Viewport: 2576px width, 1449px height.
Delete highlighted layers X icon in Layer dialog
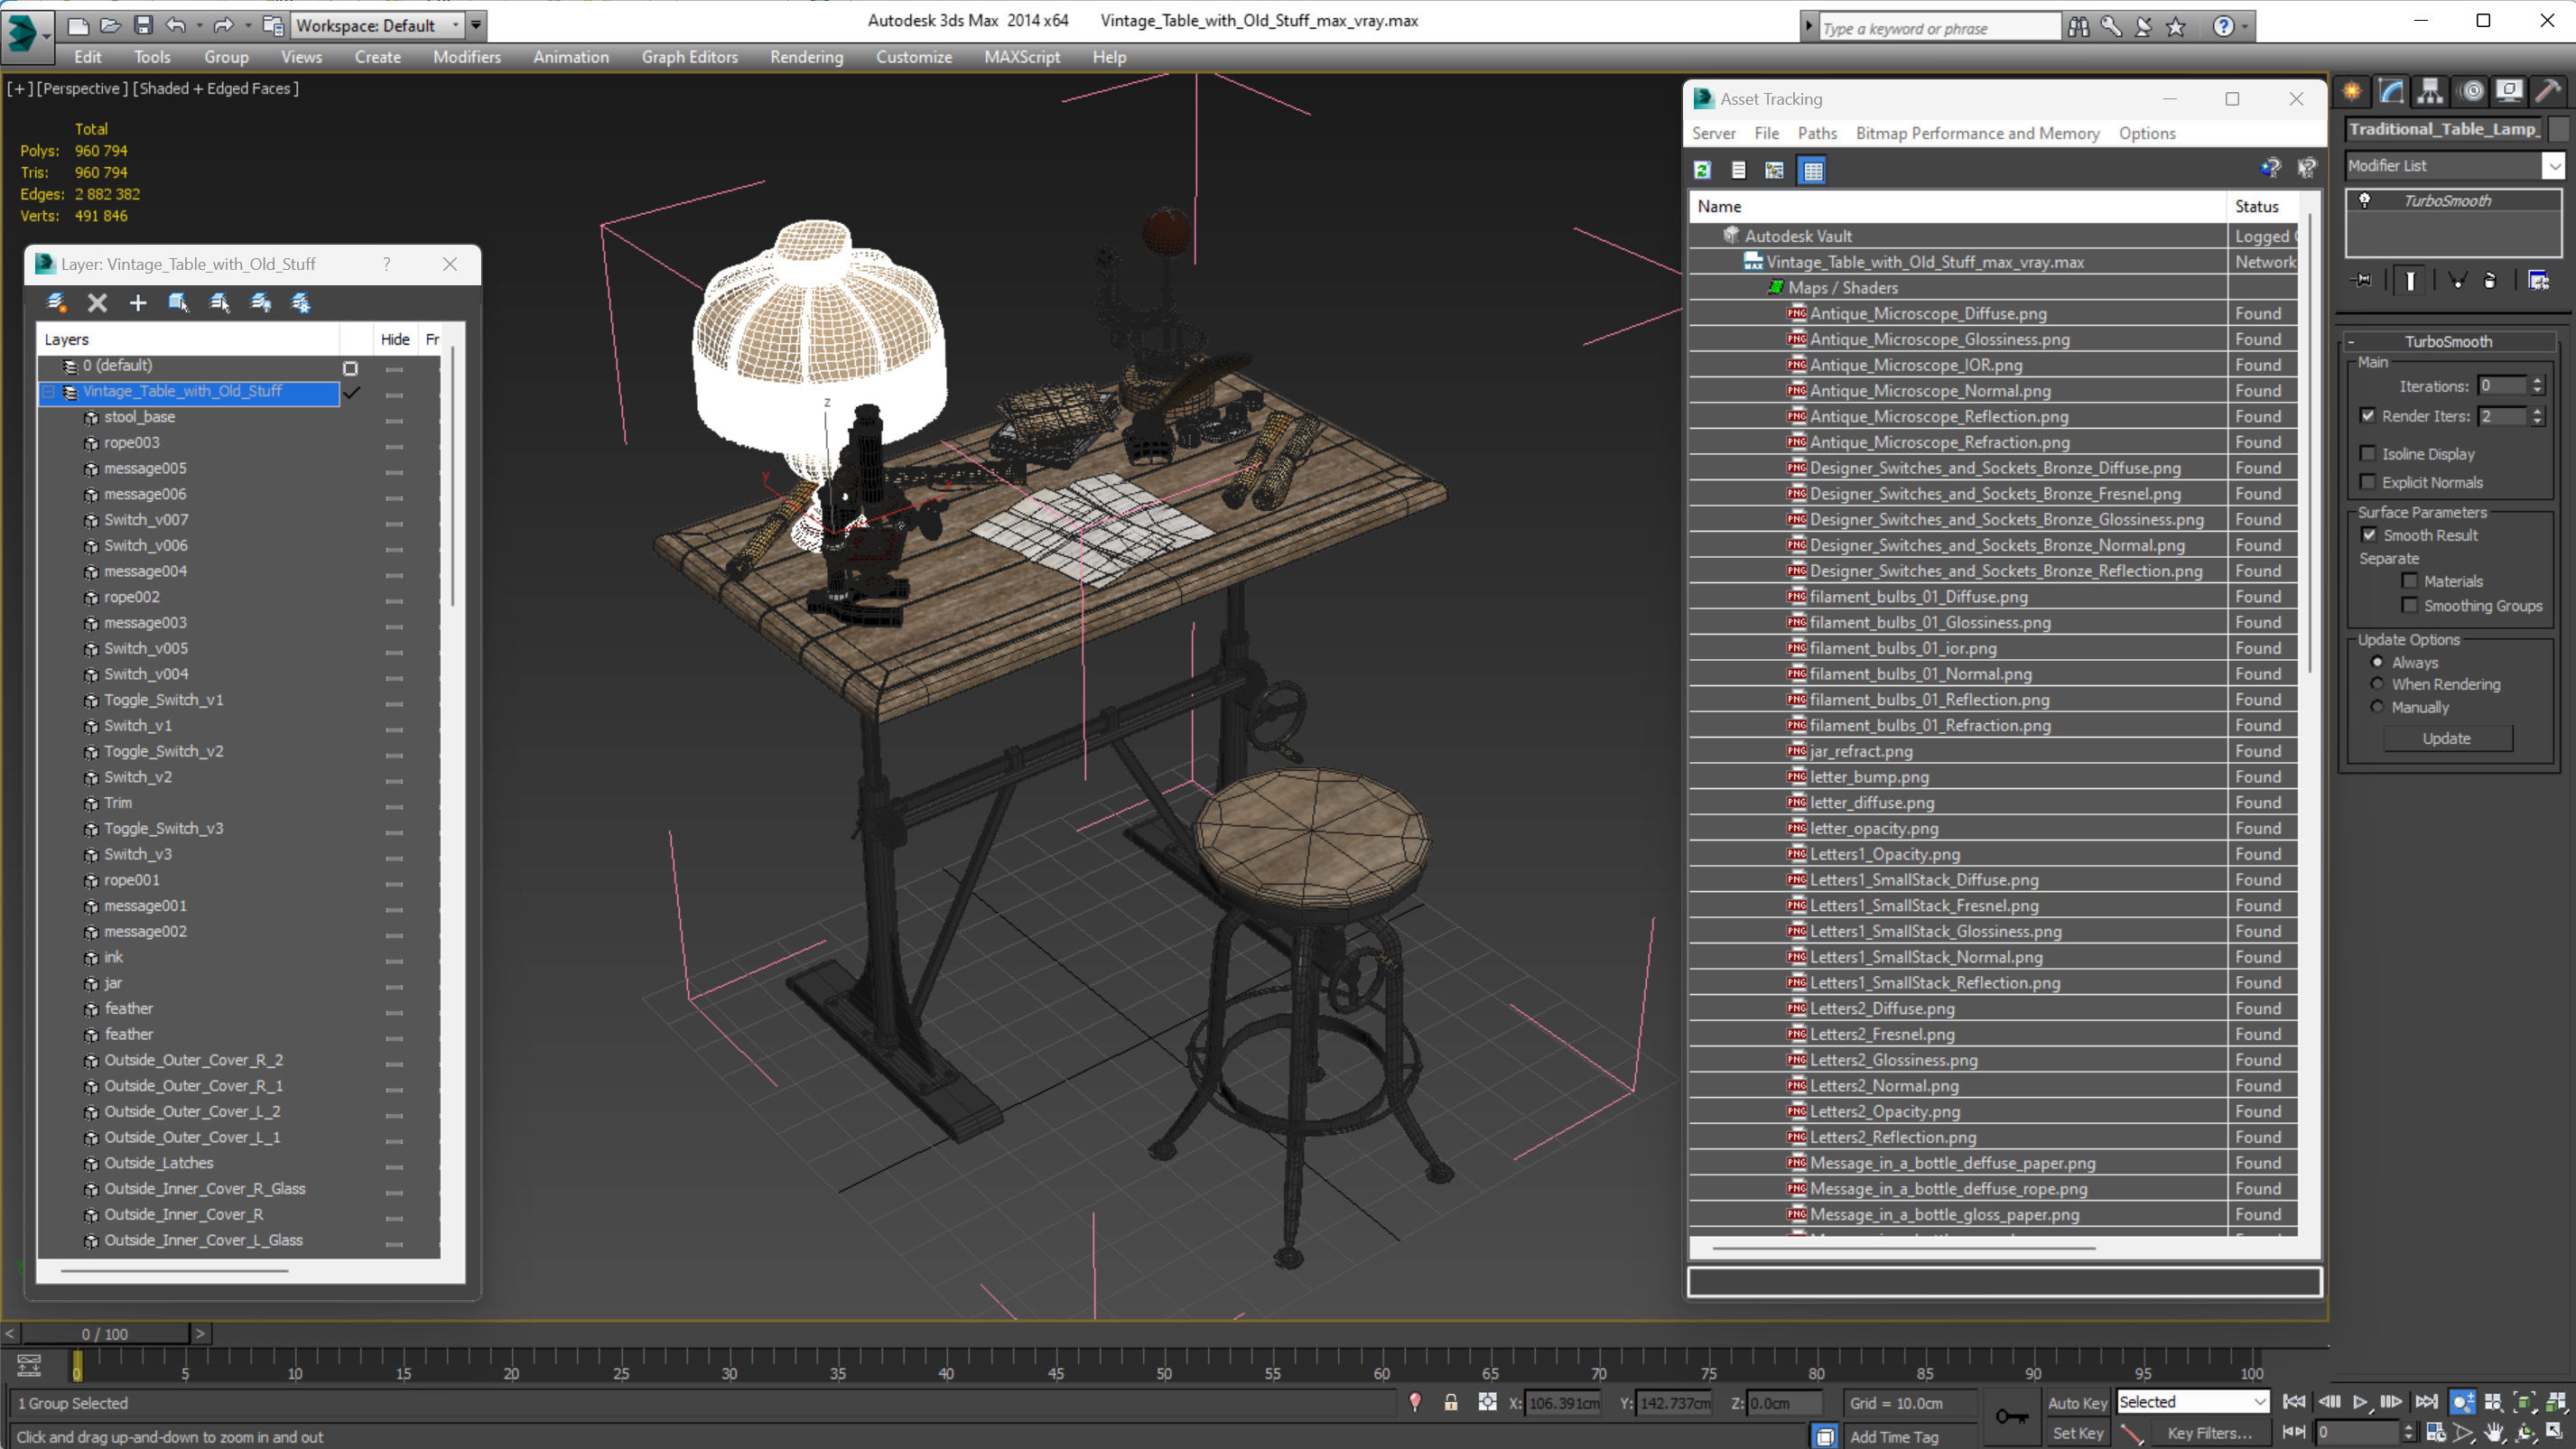pyautogui.click(x=97, y=302)
